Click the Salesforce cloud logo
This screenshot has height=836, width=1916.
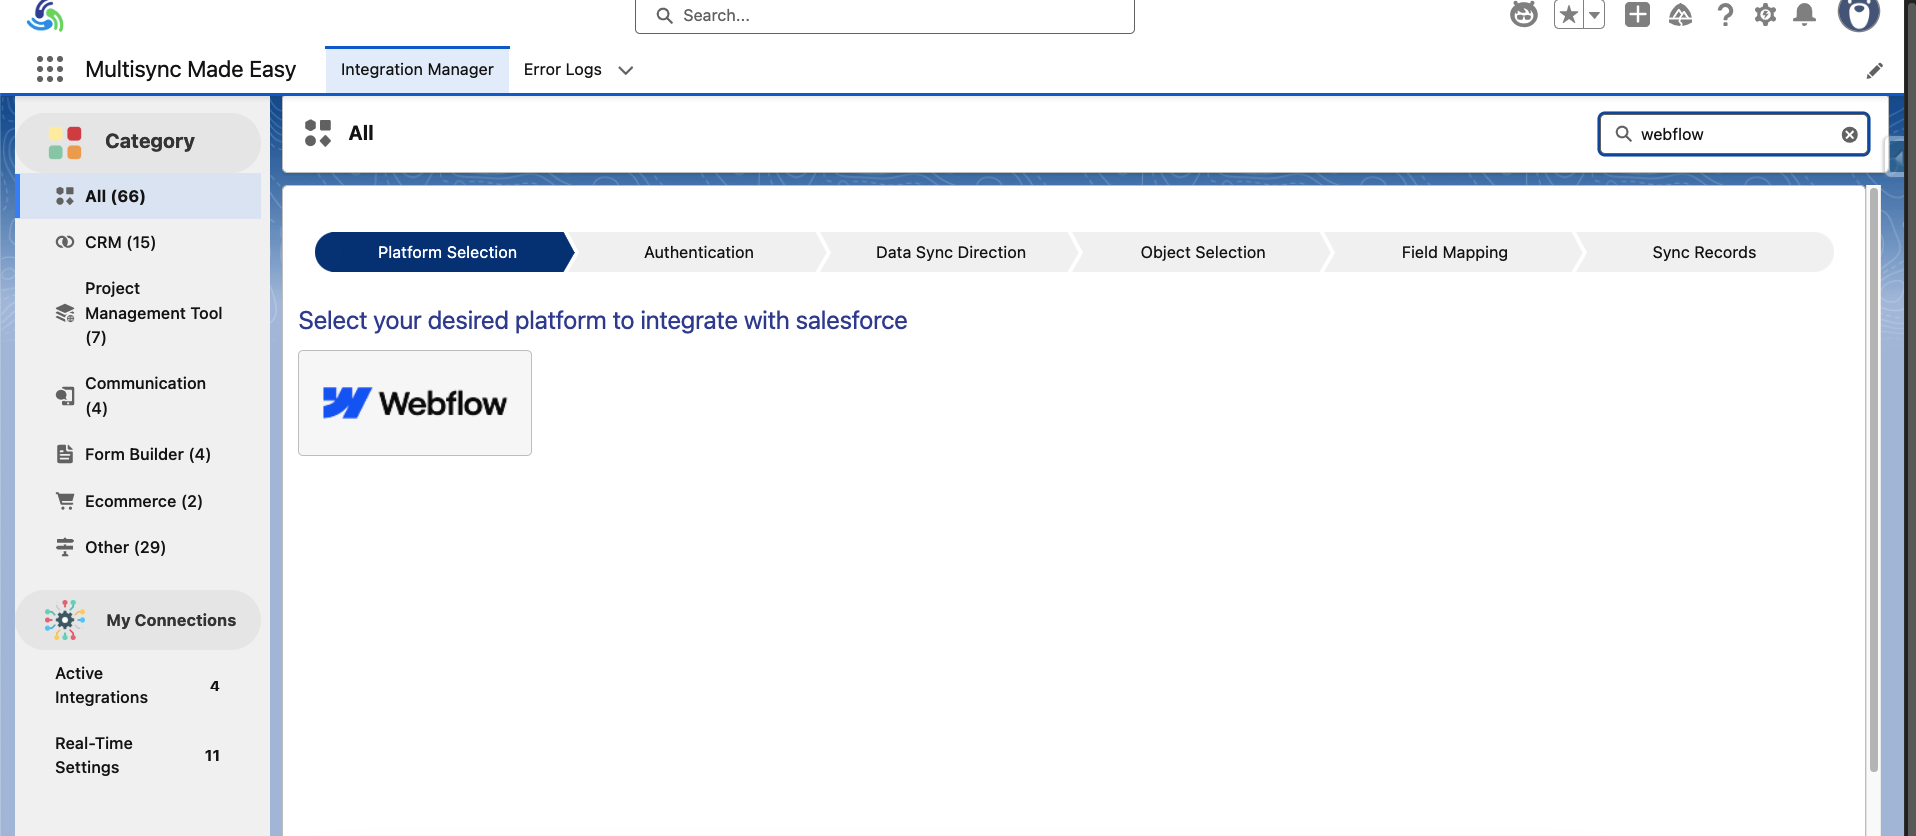(45, 15)
